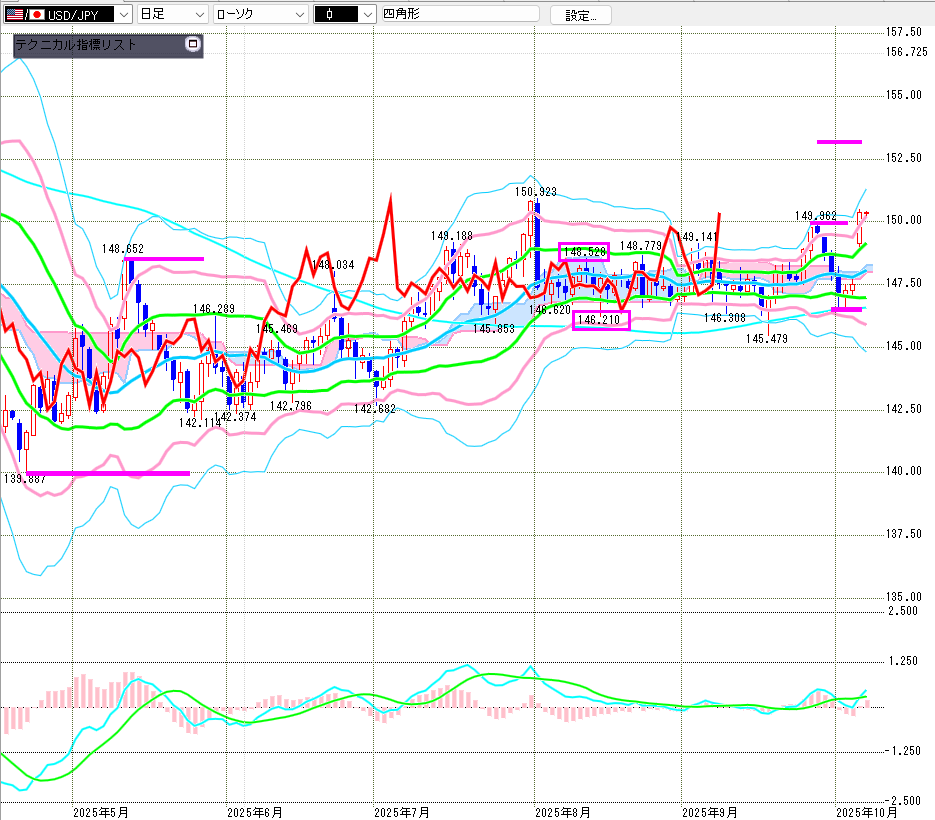Select the magenta rectangle around 146.210
The width and height of the screenshot is (935, 820).
(x=601, y=320)
